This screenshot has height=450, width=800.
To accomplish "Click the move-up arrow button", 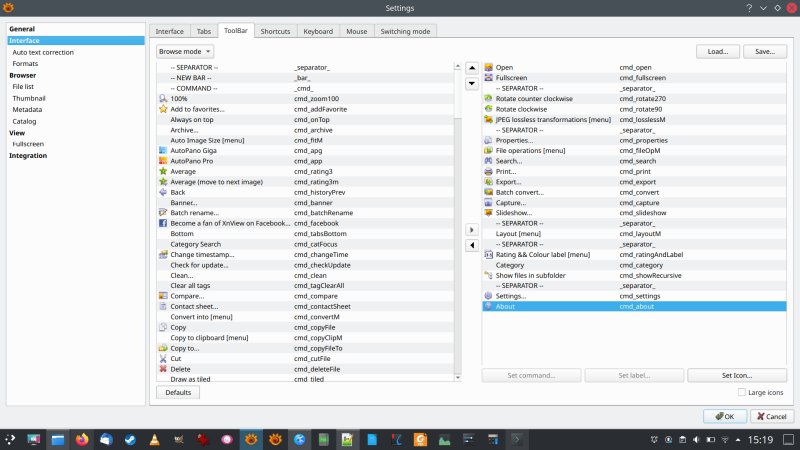I will [x=472, y=68].
